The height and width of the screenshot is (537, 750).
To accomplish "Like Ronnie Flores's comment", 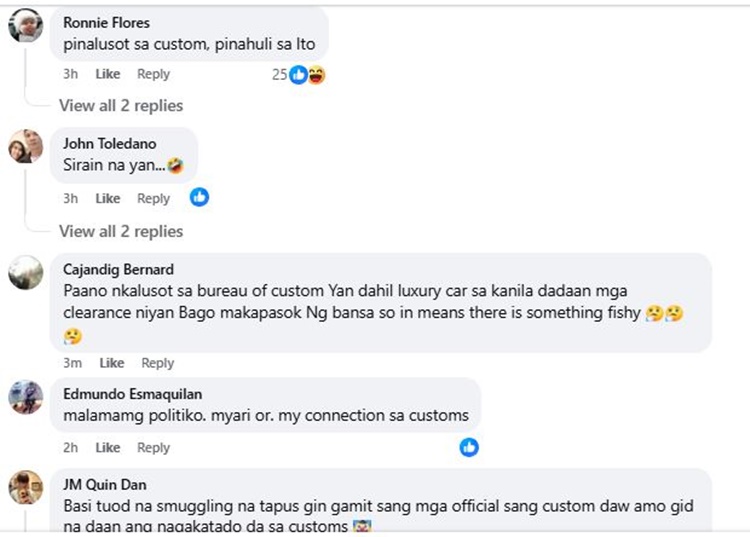I will 108,74.
